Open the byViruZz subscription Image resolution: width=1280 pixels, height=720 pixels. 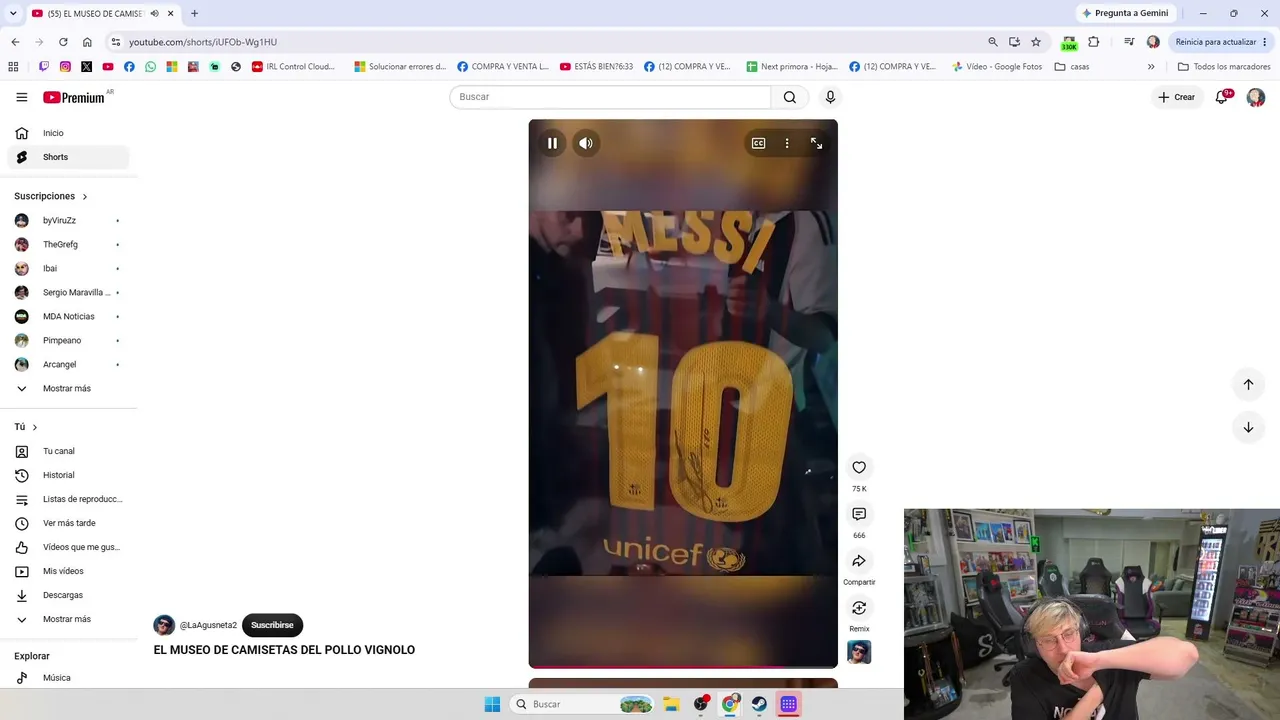pyautogui.click(x=70, y=220)
